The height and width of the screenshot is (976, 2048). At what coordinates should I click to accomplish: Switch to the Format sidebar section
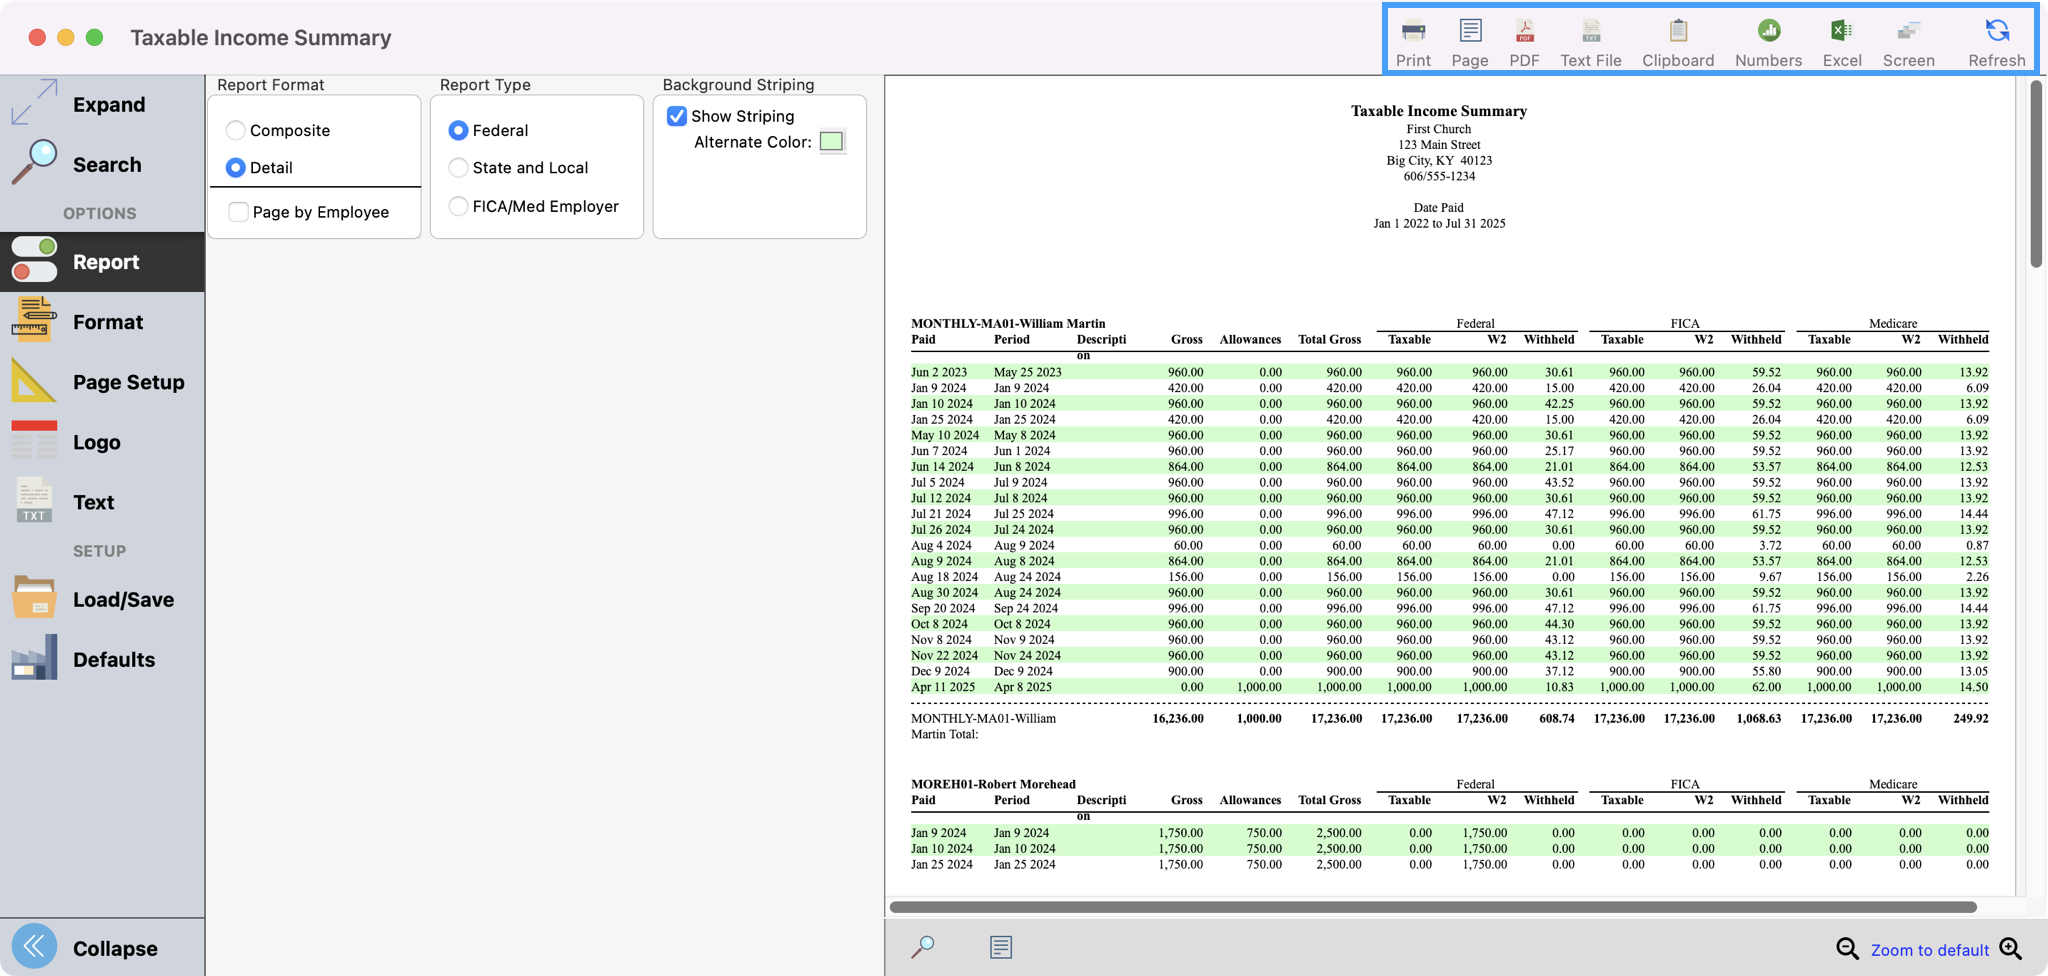pos(107,321)
